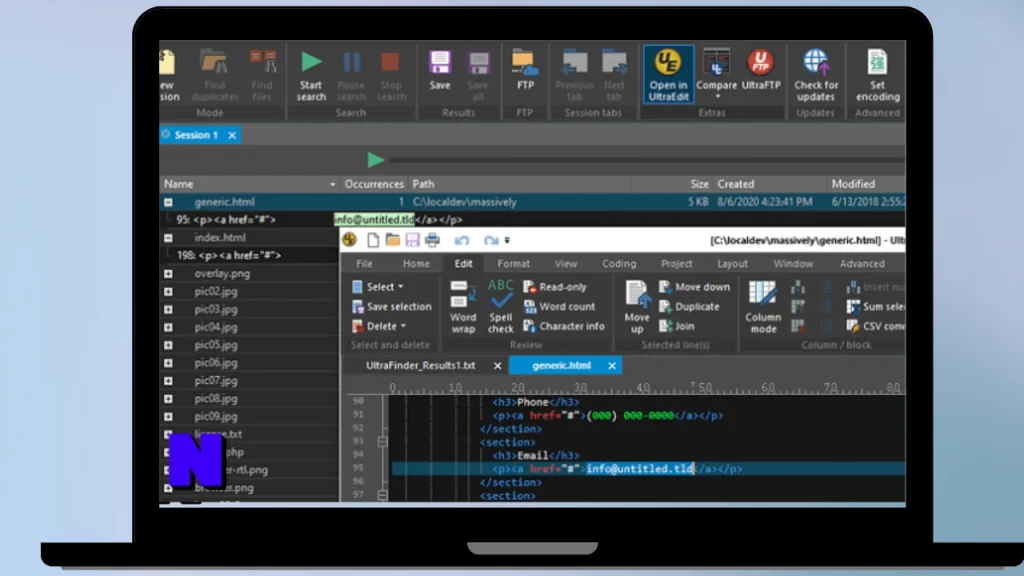This screenshot has width=1024, height=576.
Task: Click the Save disk icon in the UltraEdit toolbar
Action: (412, 240)
